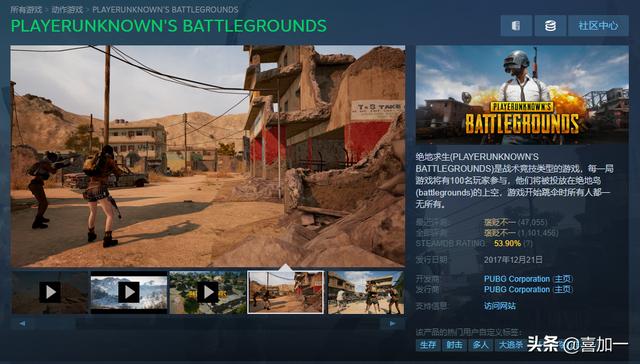Go to 所有游戏 breadcrumb
The height and width of the screenshot is (364, 640).
27,9
